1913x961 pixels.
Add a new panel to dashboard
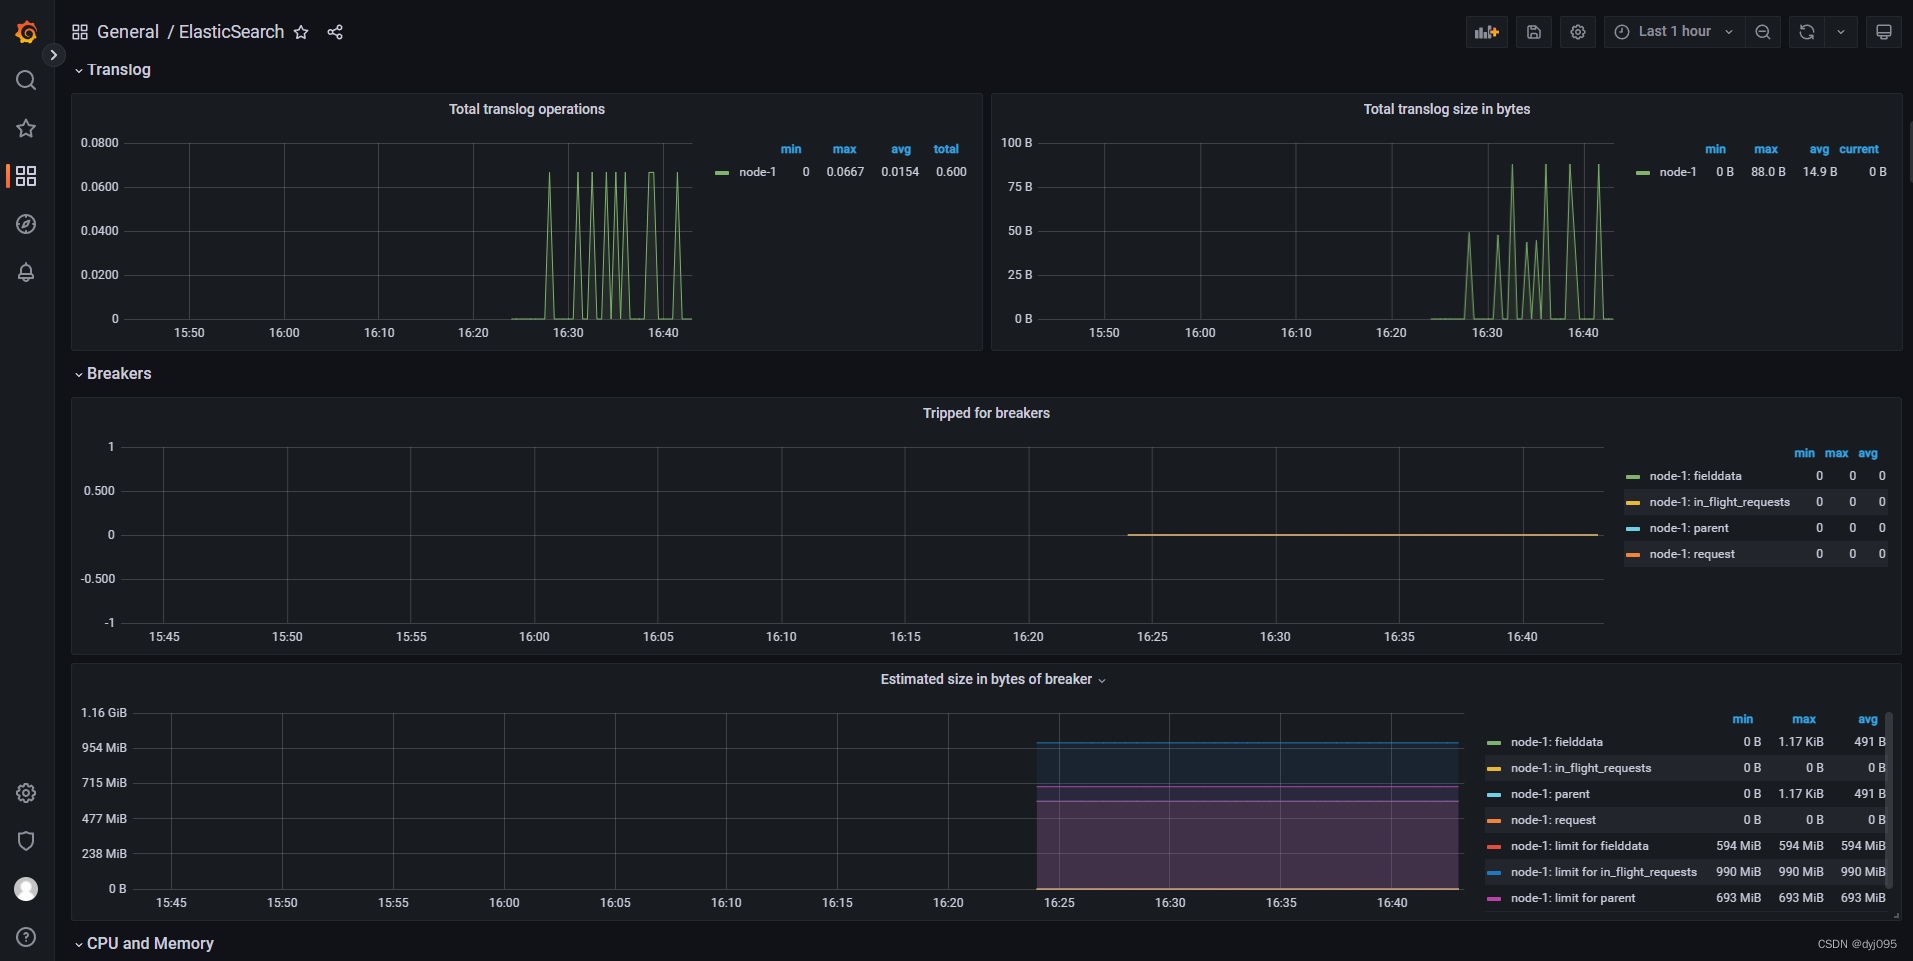[x=1487, y=32]
